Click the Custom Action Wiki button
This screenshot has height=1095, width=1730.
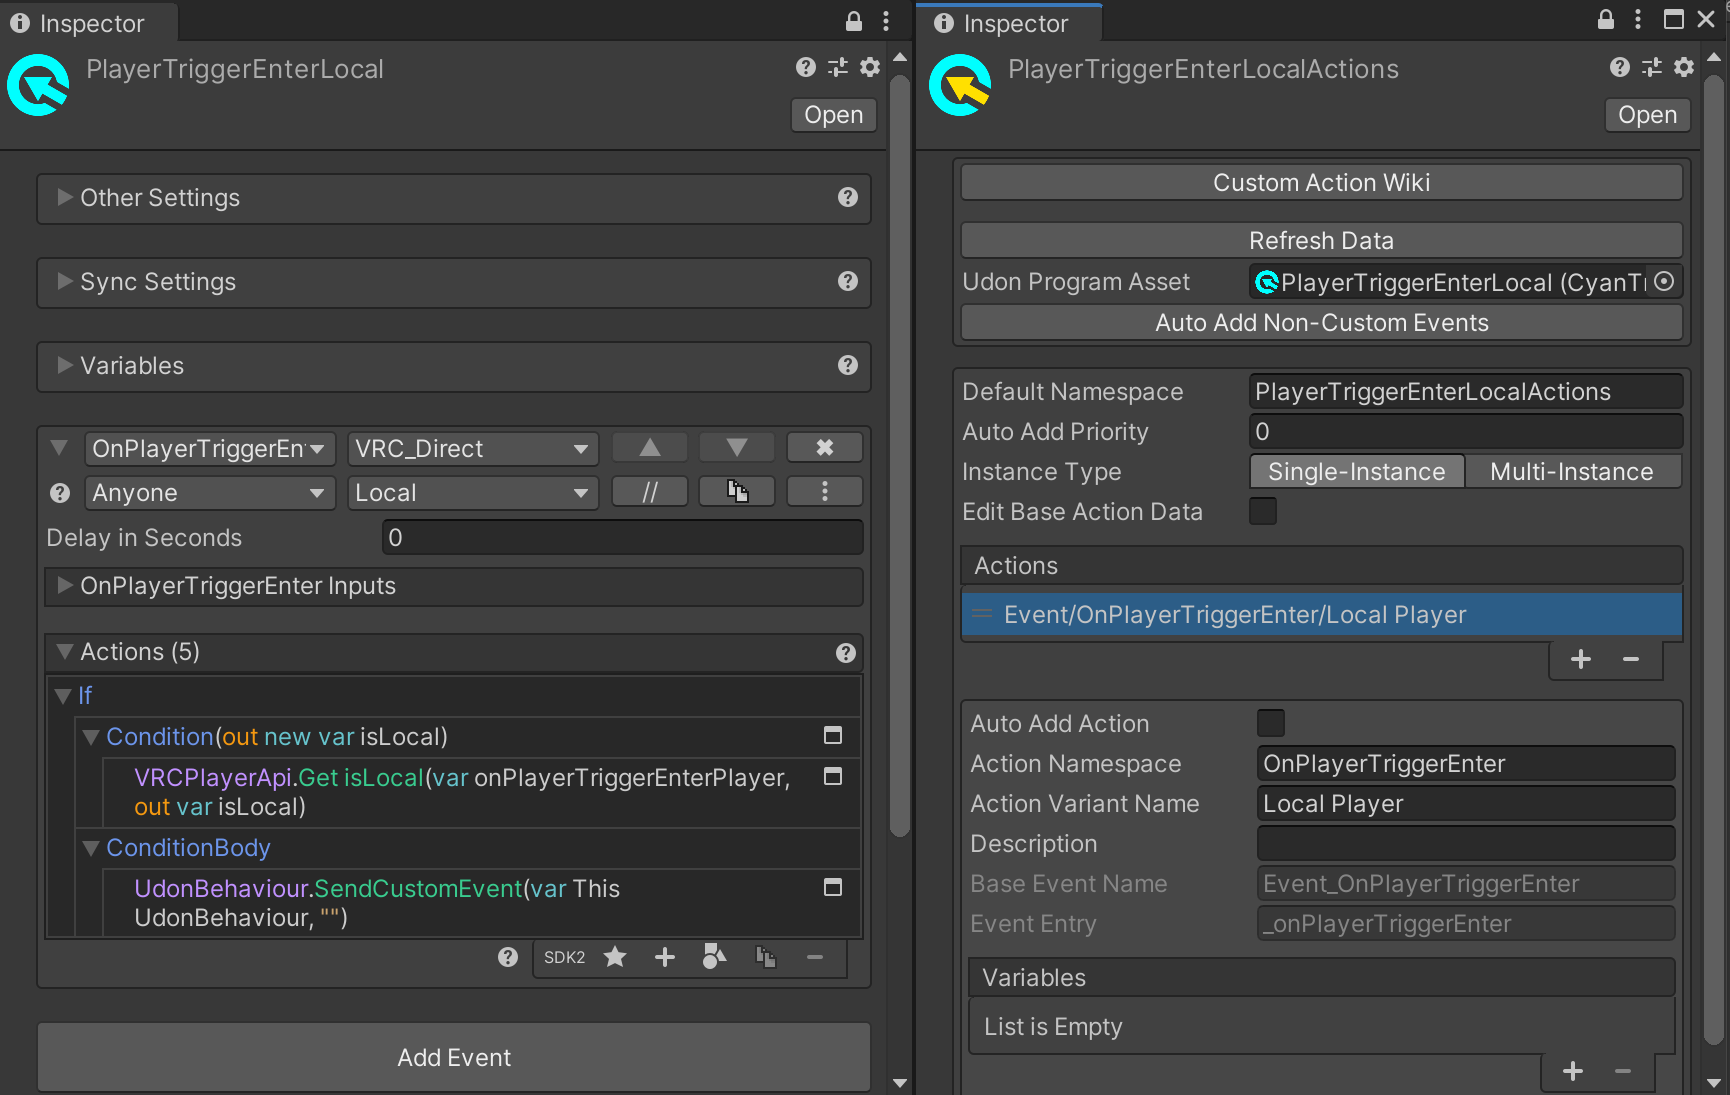1322,183
